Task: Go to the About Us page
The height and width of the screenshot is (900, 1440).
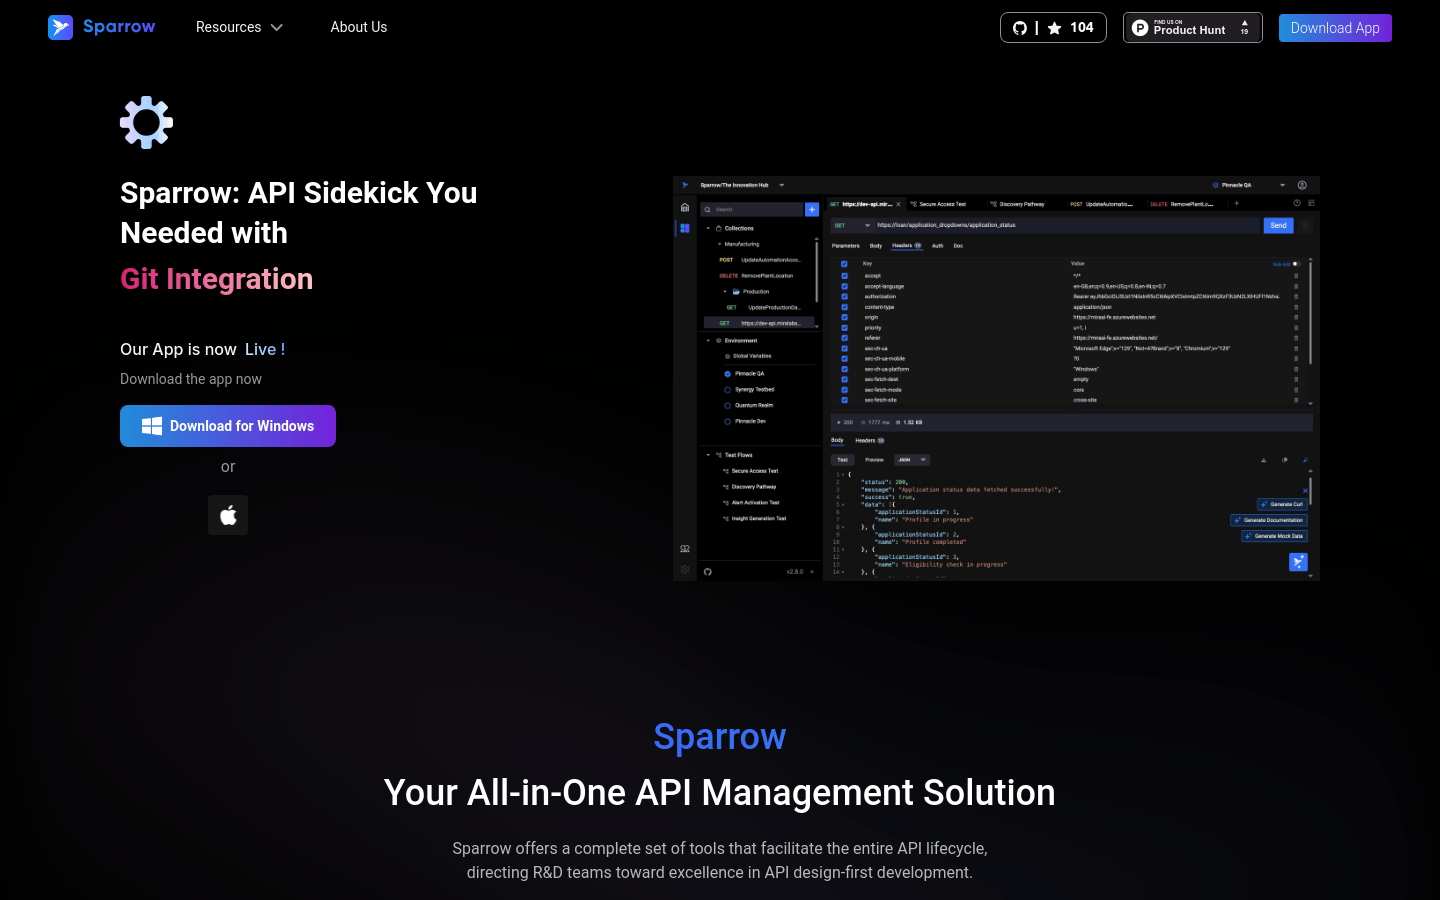Action: click(x=359, y=27)
